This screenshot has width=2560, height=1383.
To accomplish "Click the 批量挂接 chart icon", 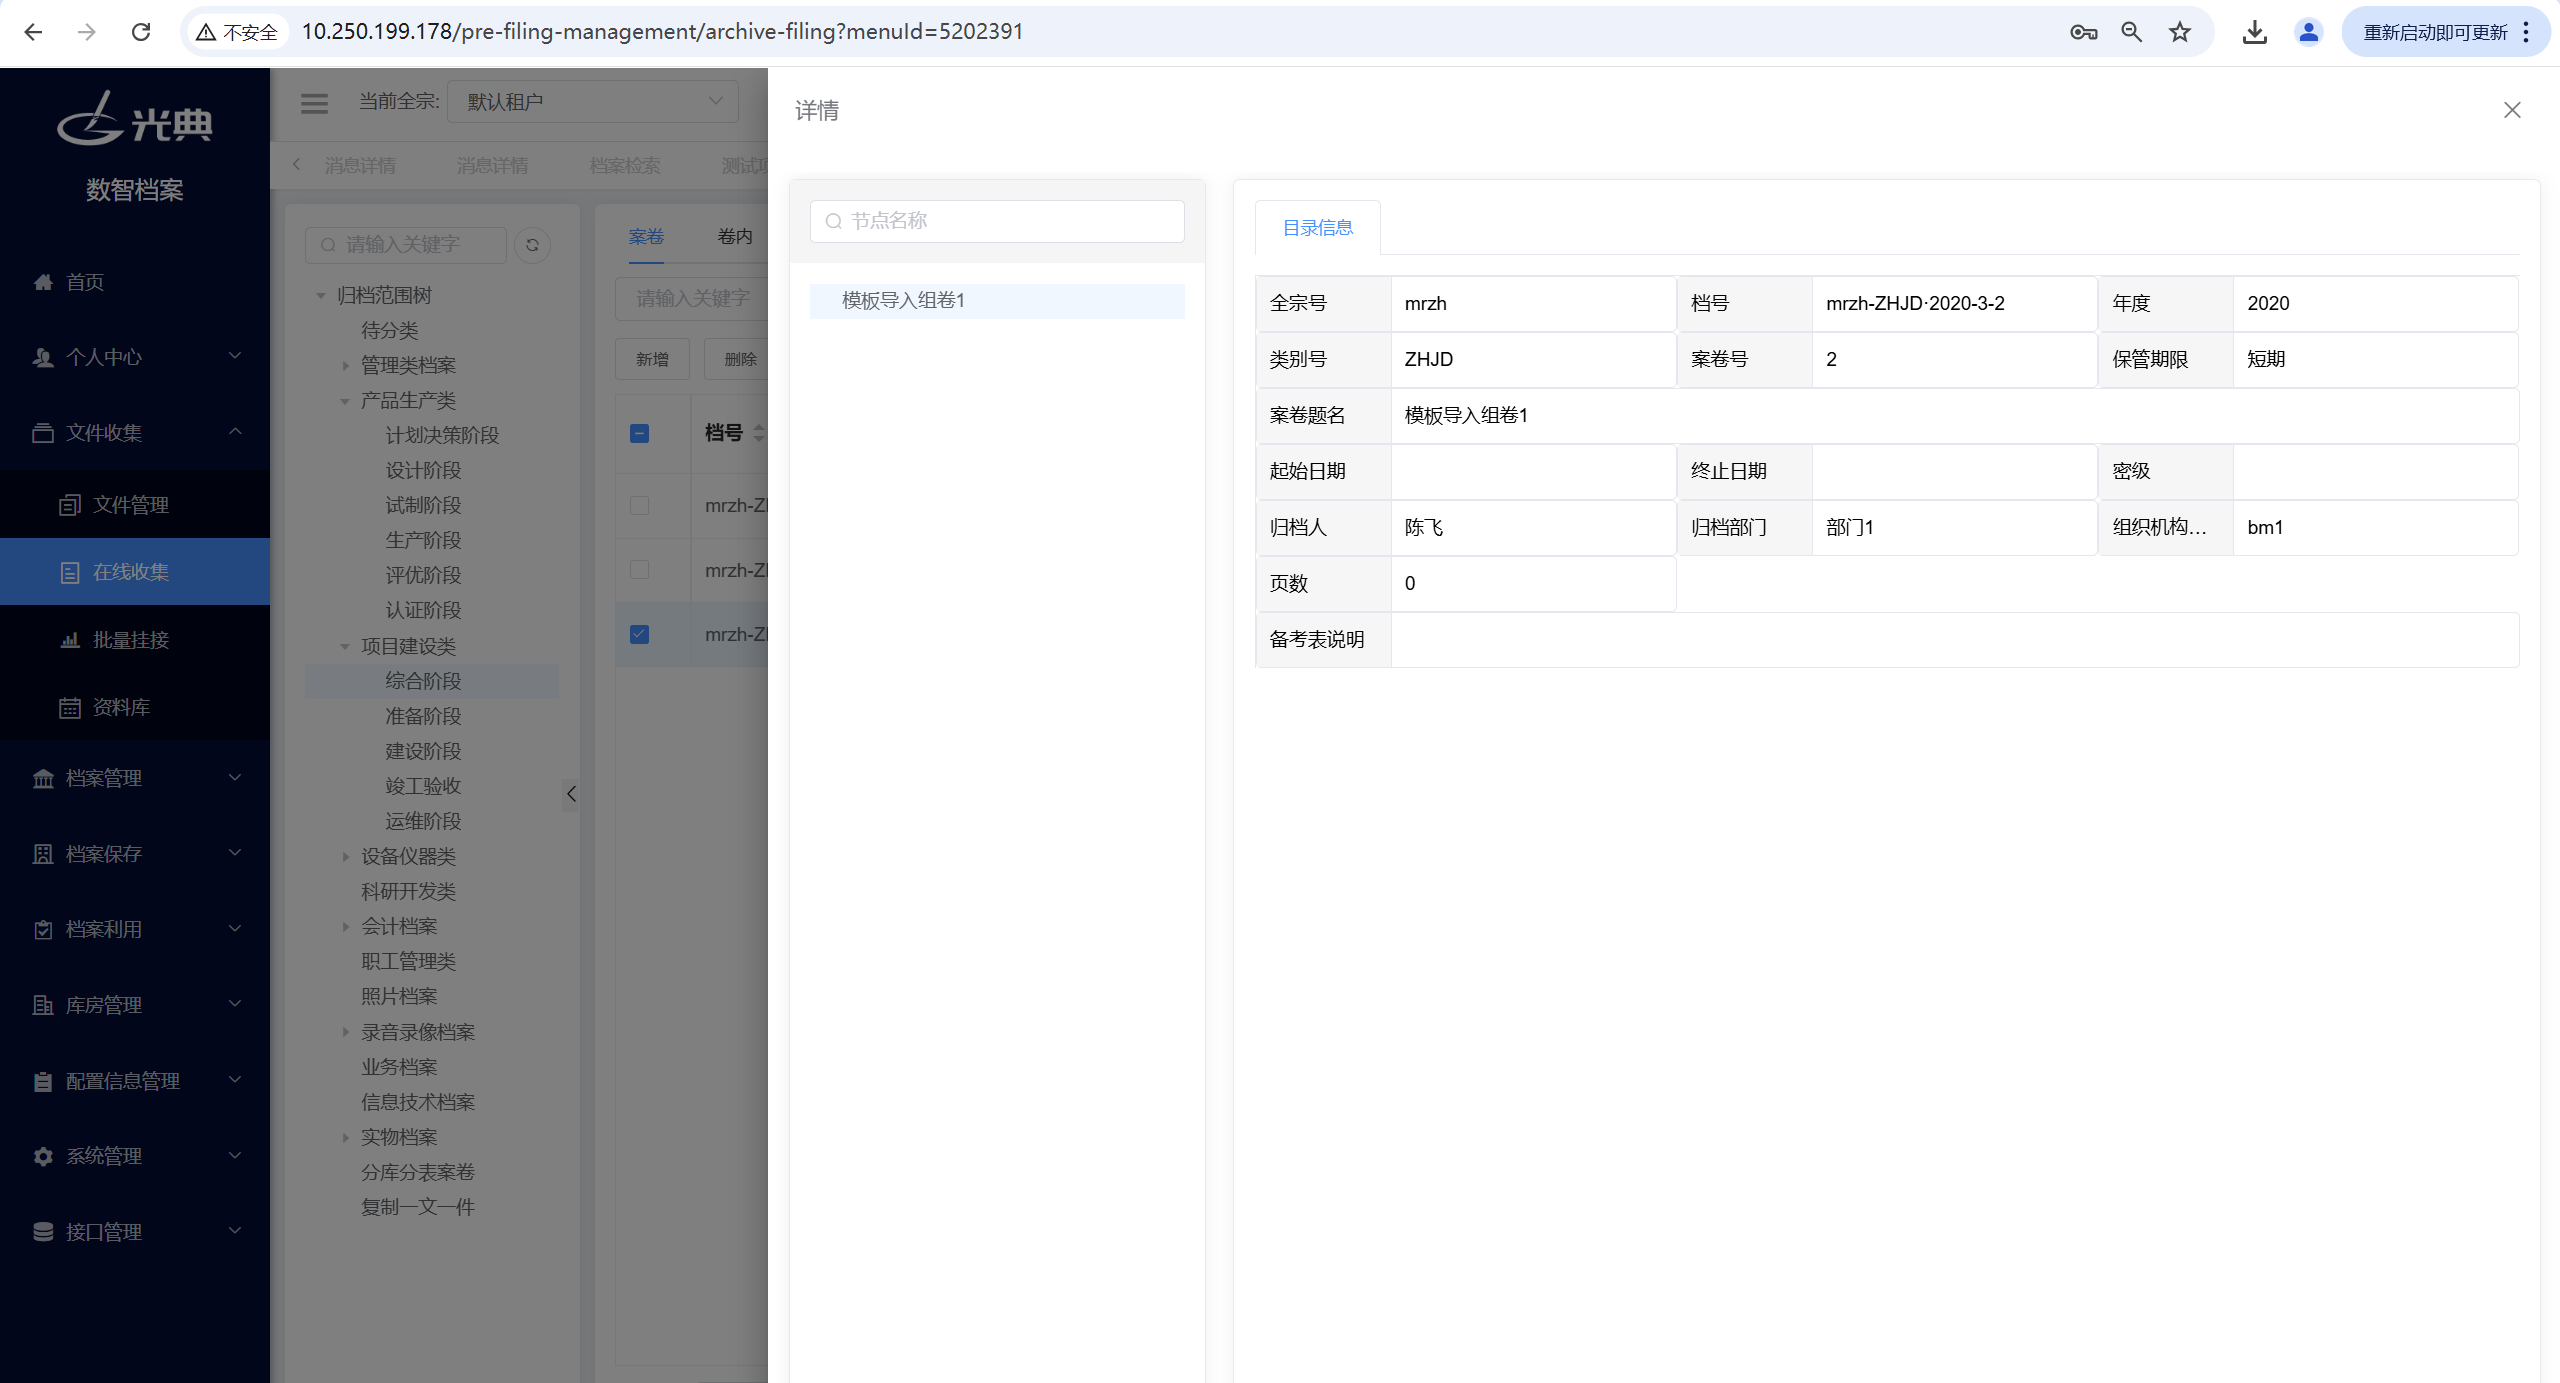I will (70, 640).
